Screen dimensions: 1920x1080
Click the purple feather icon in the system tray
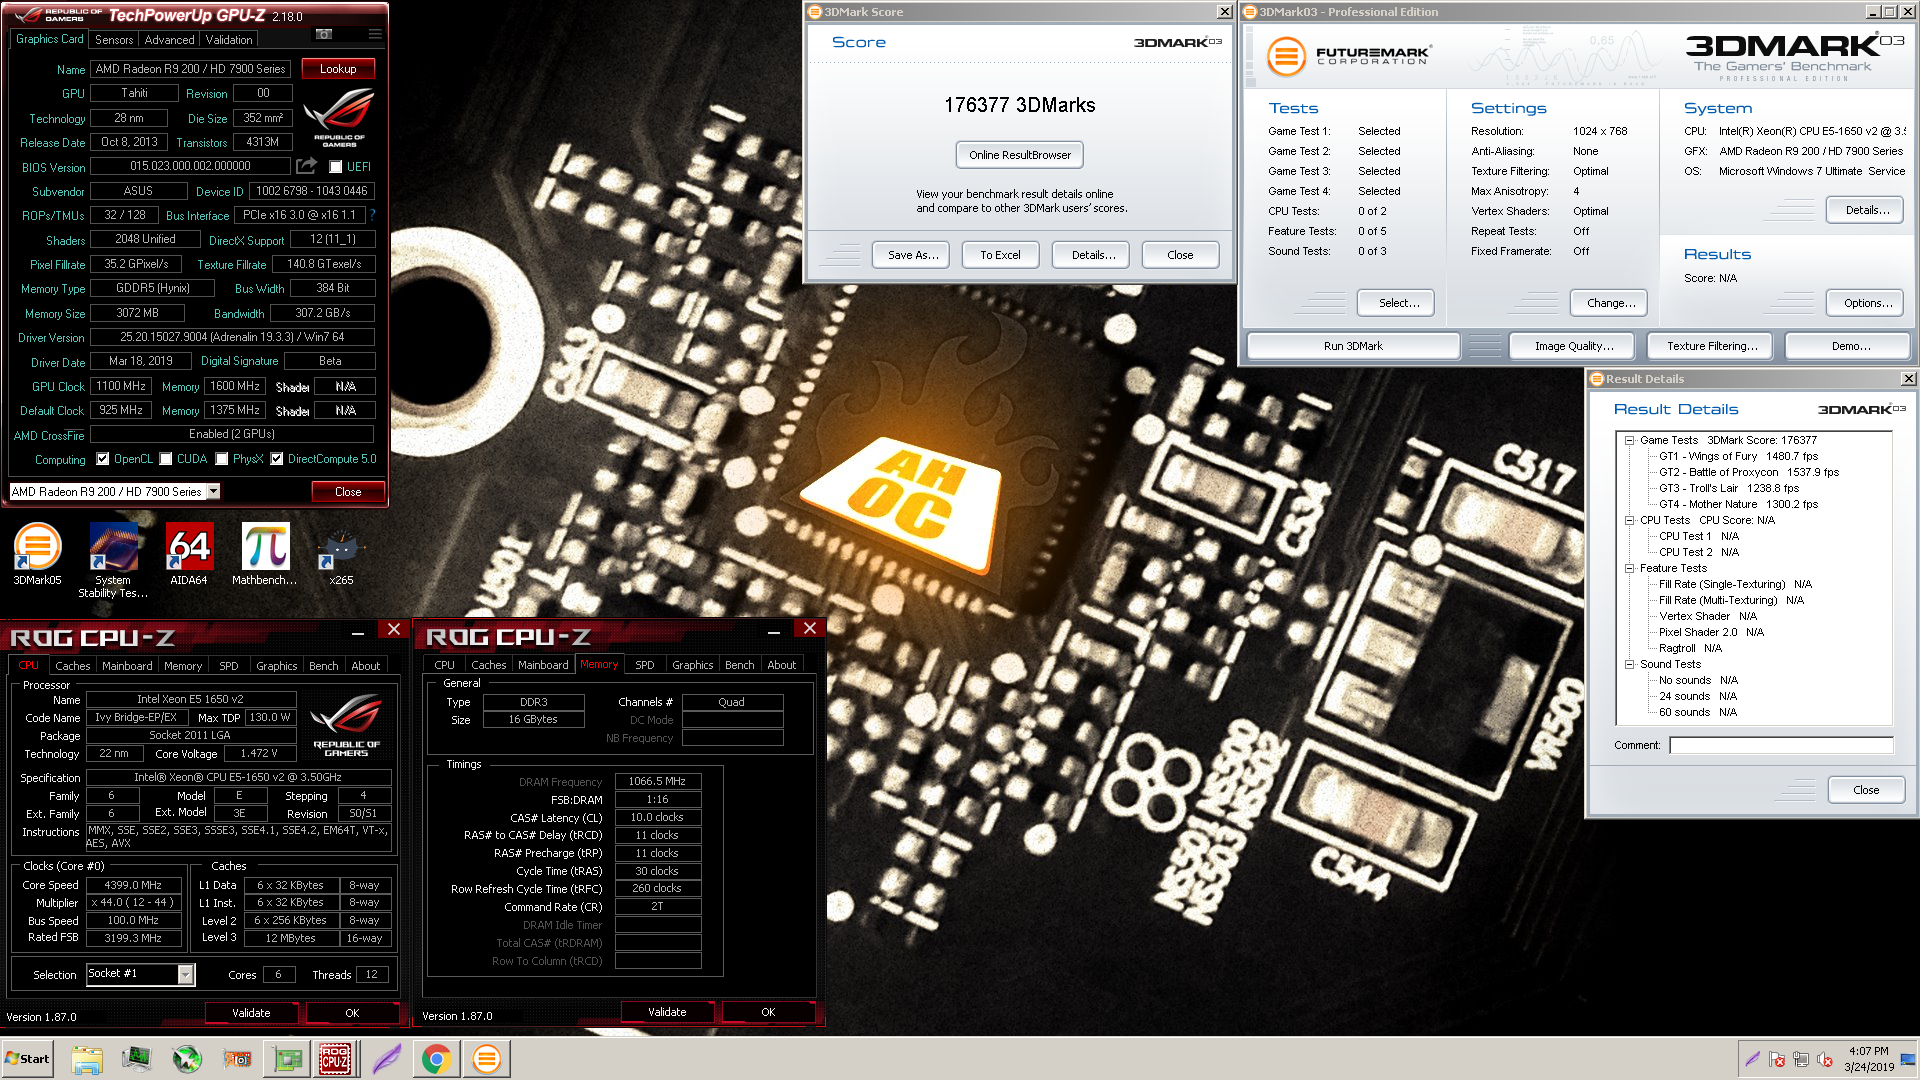click(x=1752, y=1059)
